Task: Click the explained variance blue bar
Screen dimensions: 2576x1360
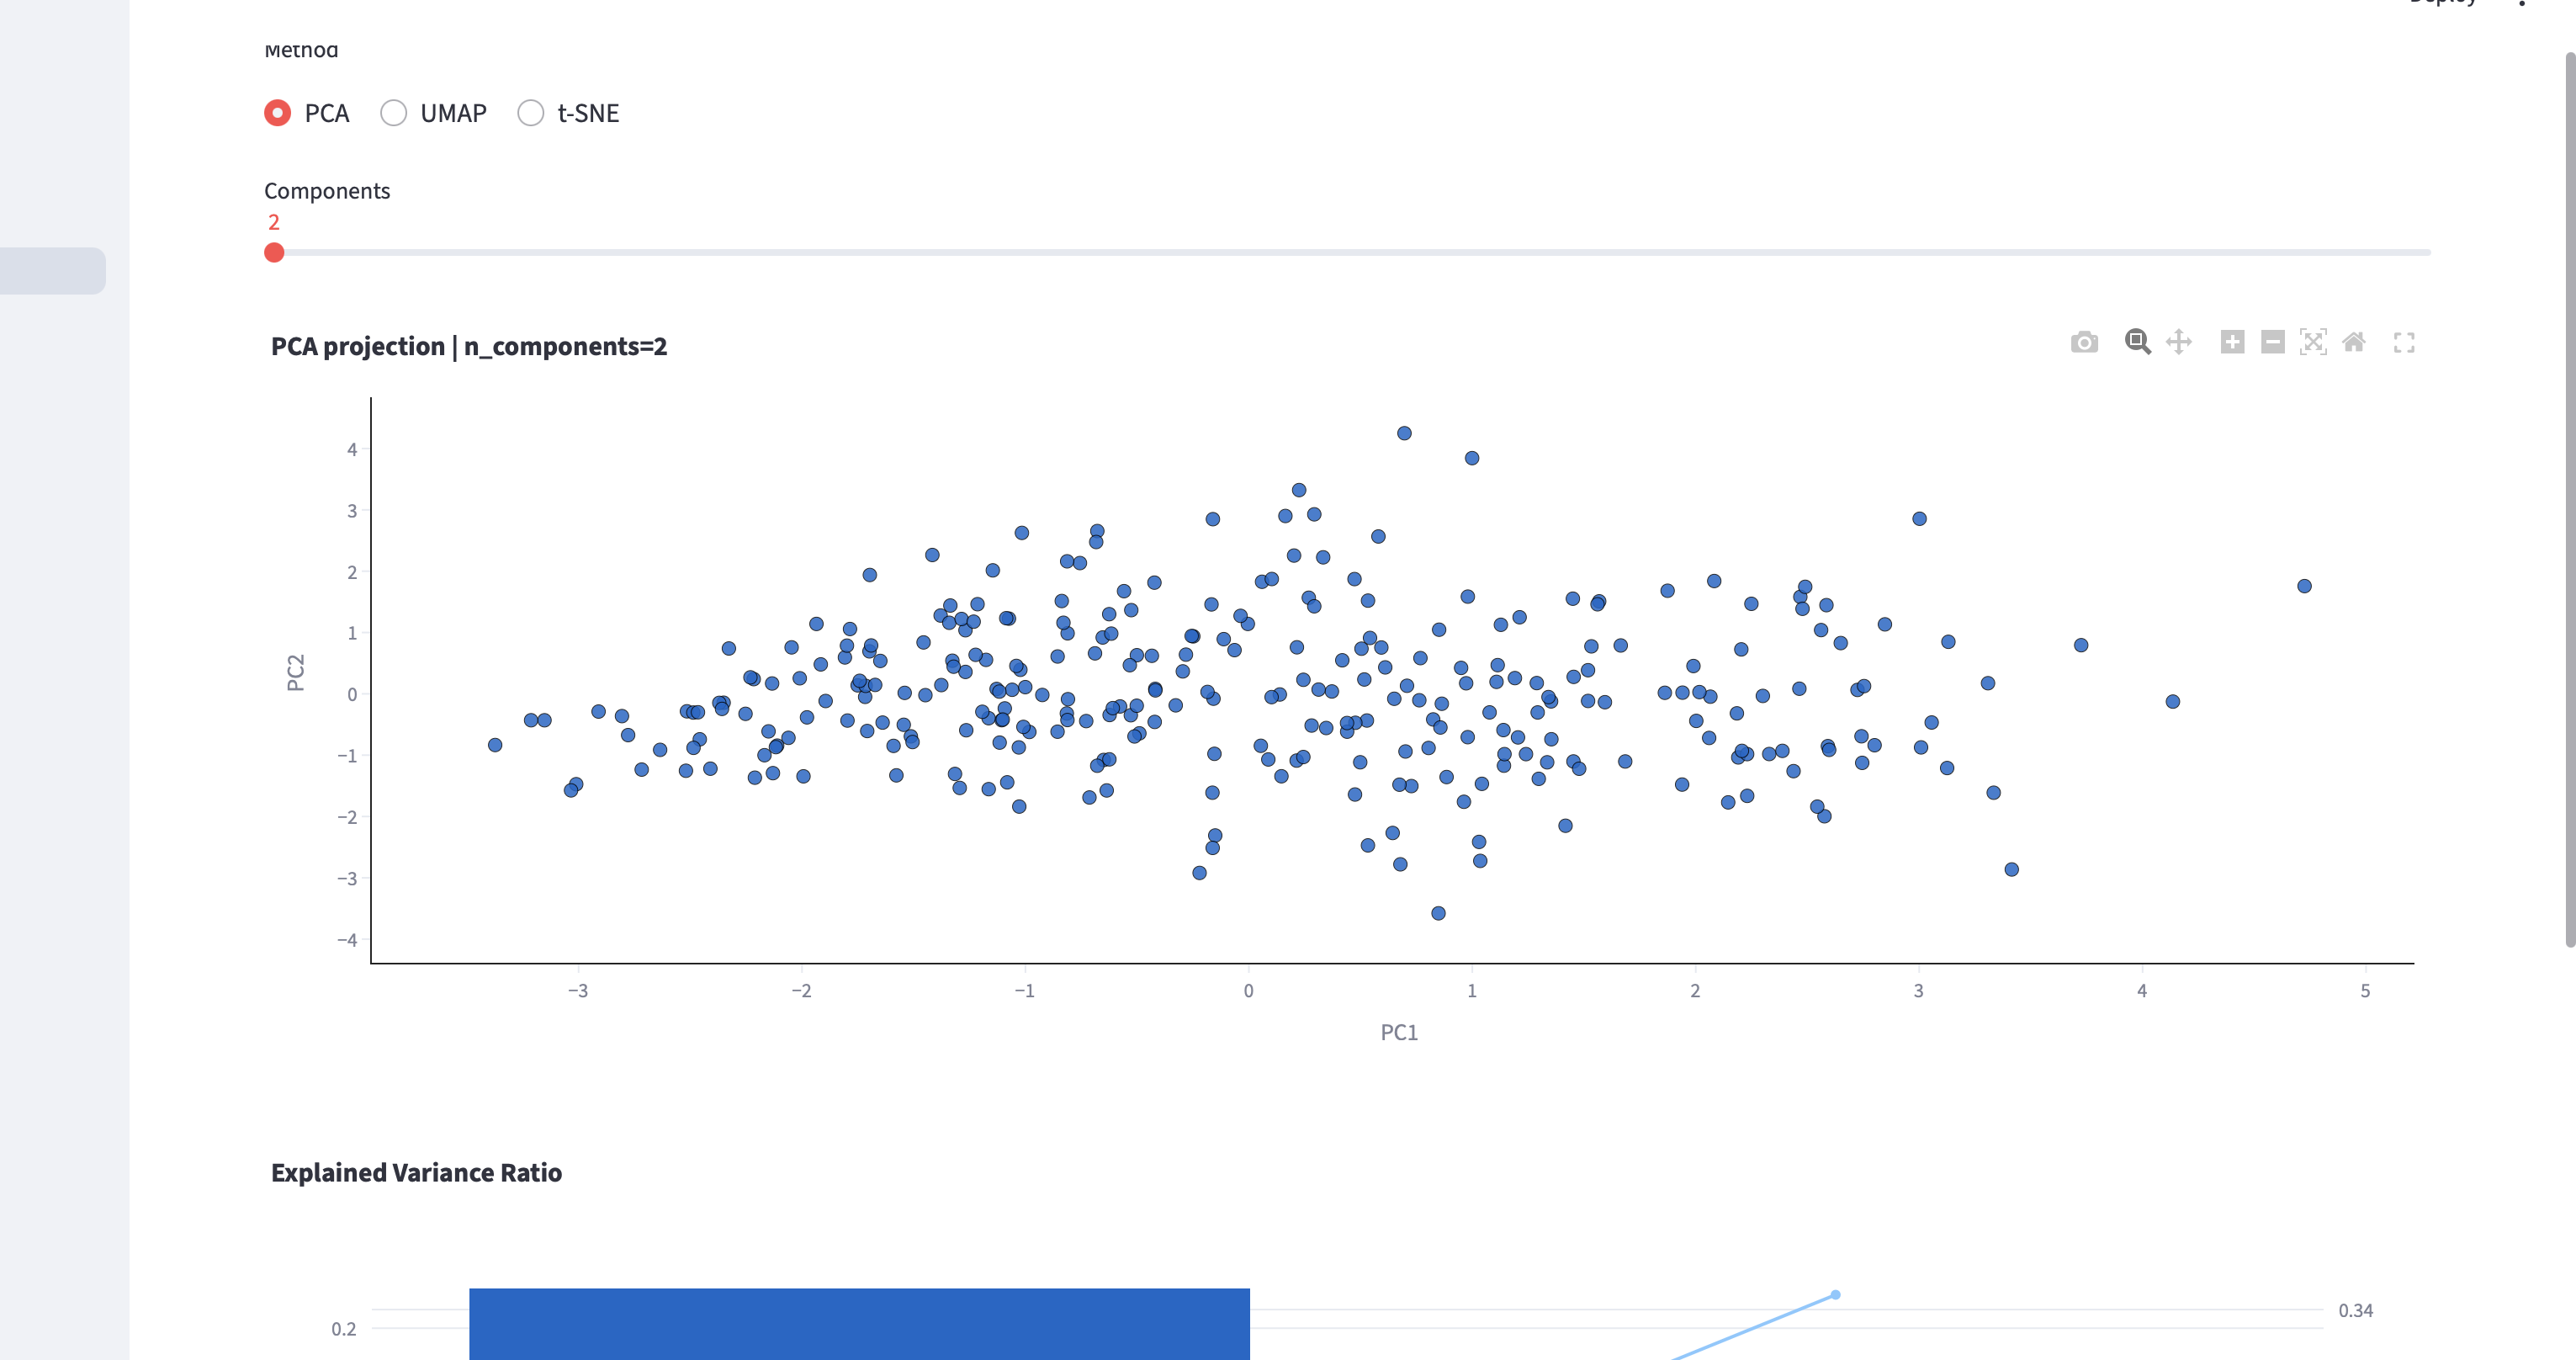Action: [x=859, y=1323]
